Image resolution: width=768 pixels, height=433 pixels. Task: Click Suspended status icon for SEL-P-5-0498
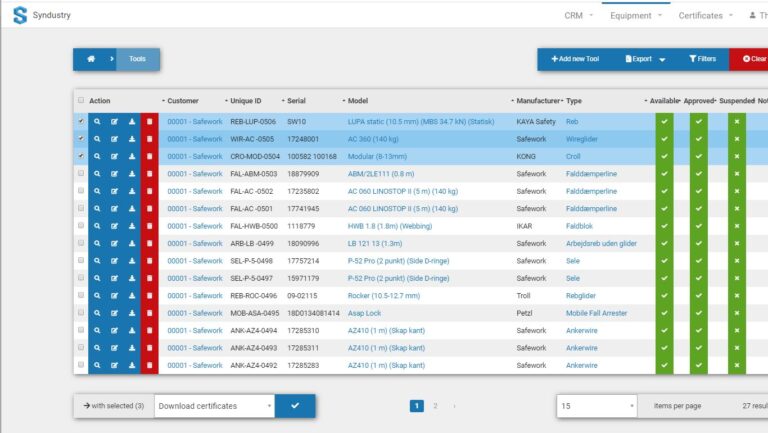pyautogui.click(x=737, y=261)
